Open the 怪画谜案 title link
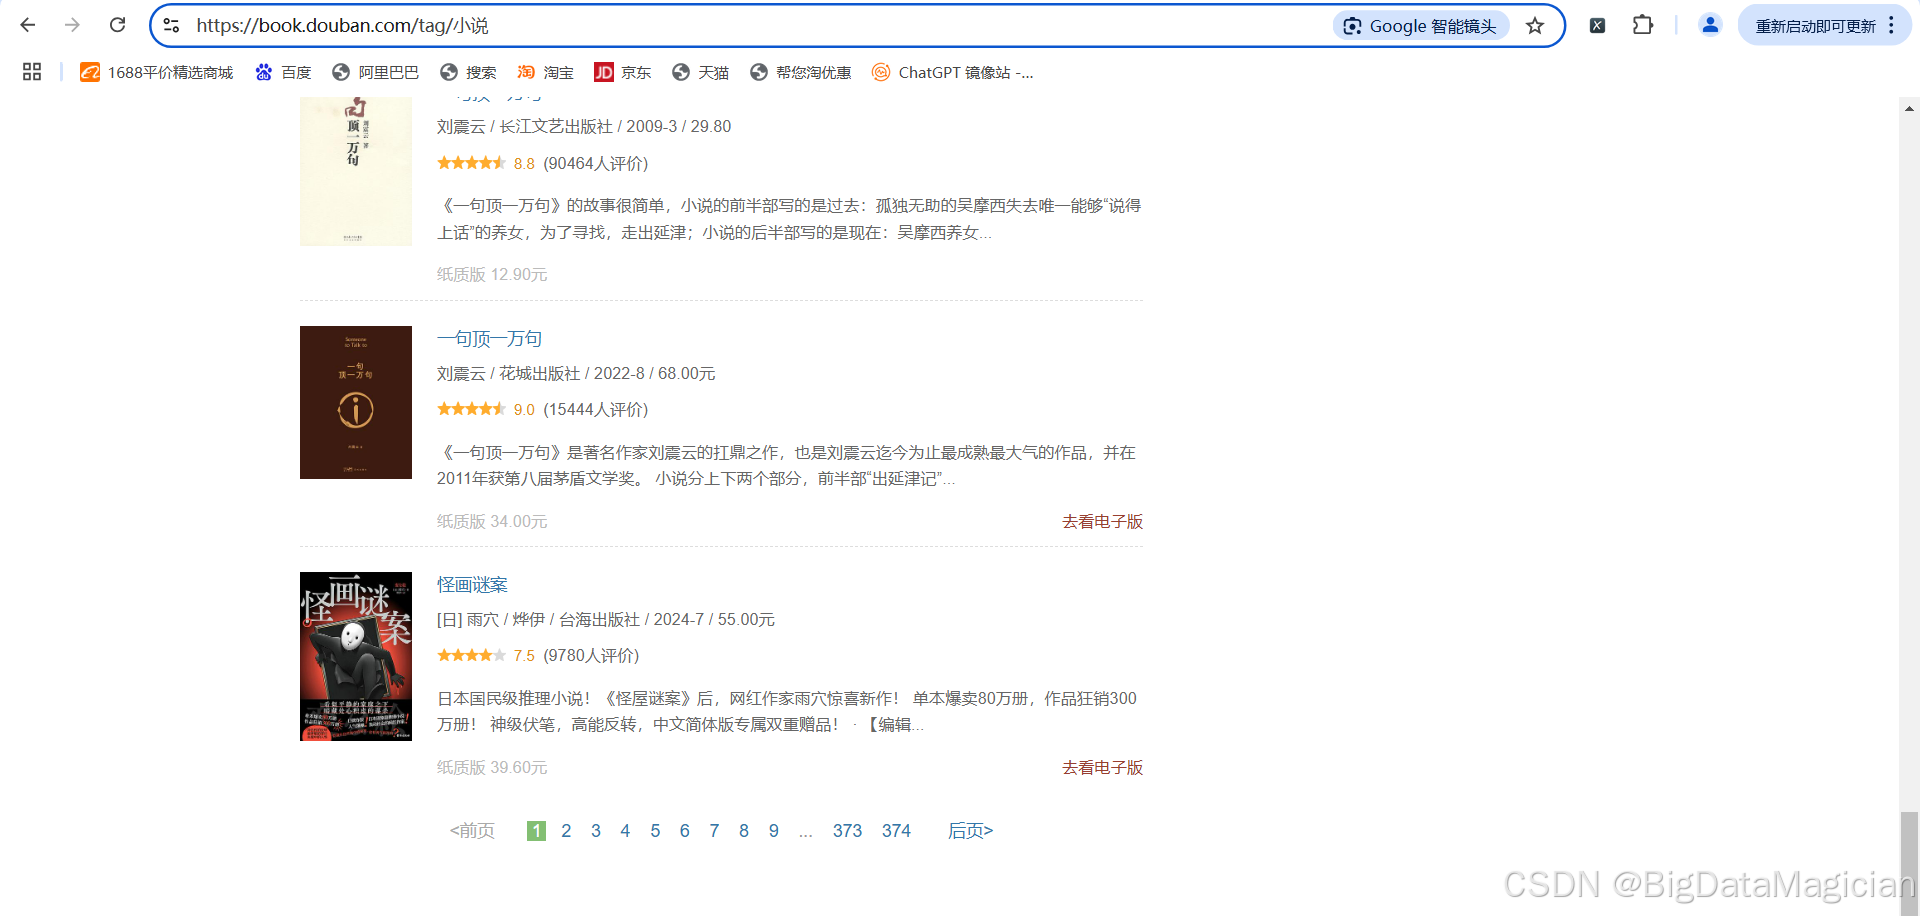The height and width of the screenshot is (916, 1920). point(472,584)
